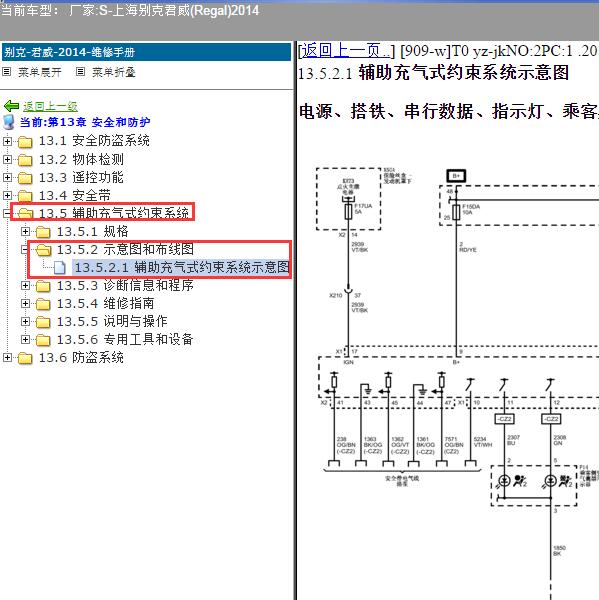The image size is (599, 600).
Task: Collapse the 13.5.2 示意图和布线图 node
Action: coord(25,249)
